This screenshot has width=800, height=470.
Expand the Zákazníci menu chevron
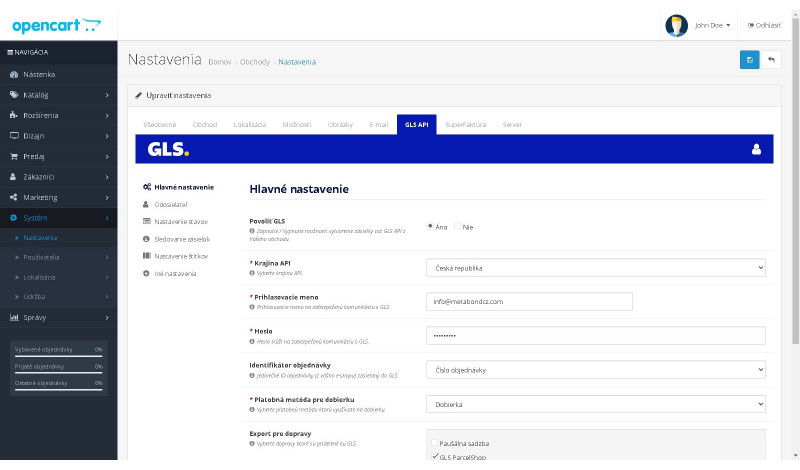tap(107, 177)
